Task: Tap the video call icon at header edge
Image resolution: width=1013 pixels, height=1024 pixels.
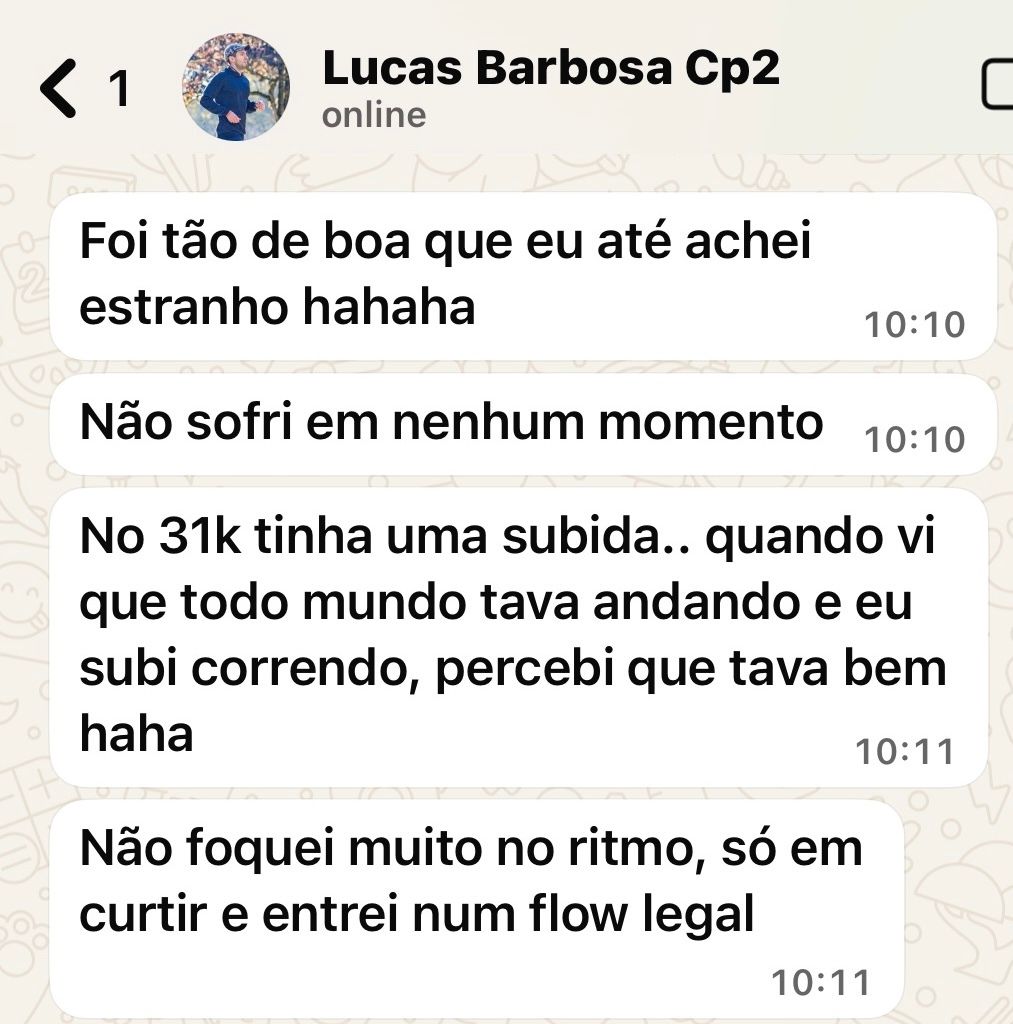Action: [x=997, y=84]
